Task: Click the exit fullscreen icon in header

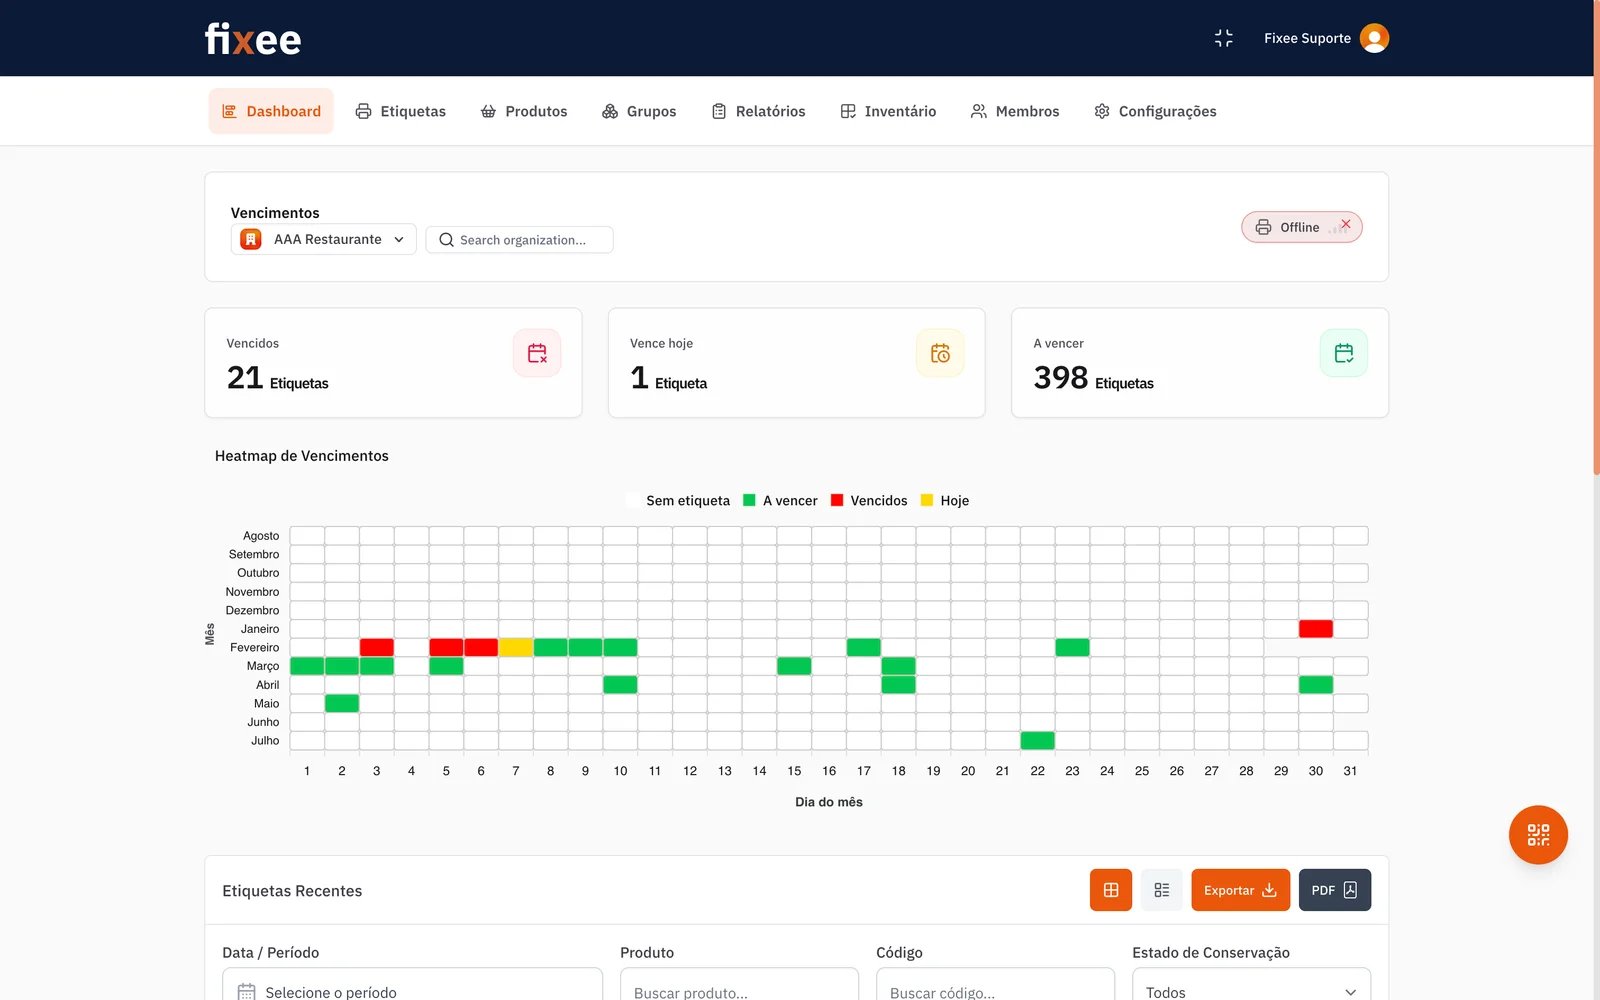Action: tap(1223, 38)
